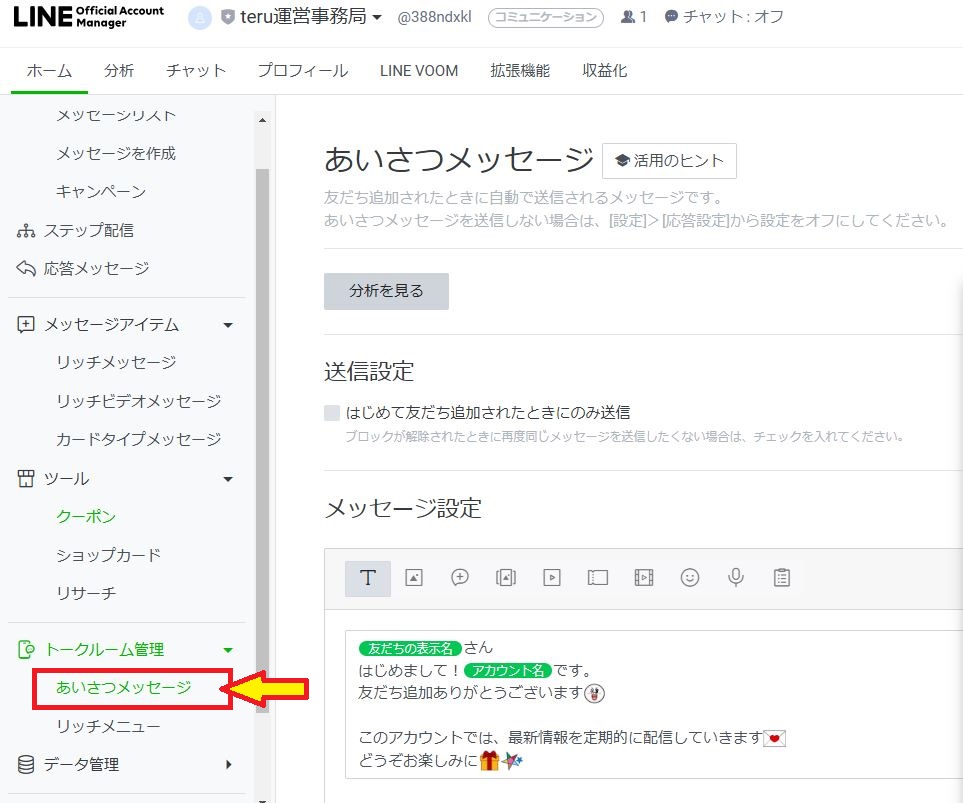Viewport: 963px width, 803px height.
Task: Select the rich video filmstrip icon
Action: [x=644, y=578]
